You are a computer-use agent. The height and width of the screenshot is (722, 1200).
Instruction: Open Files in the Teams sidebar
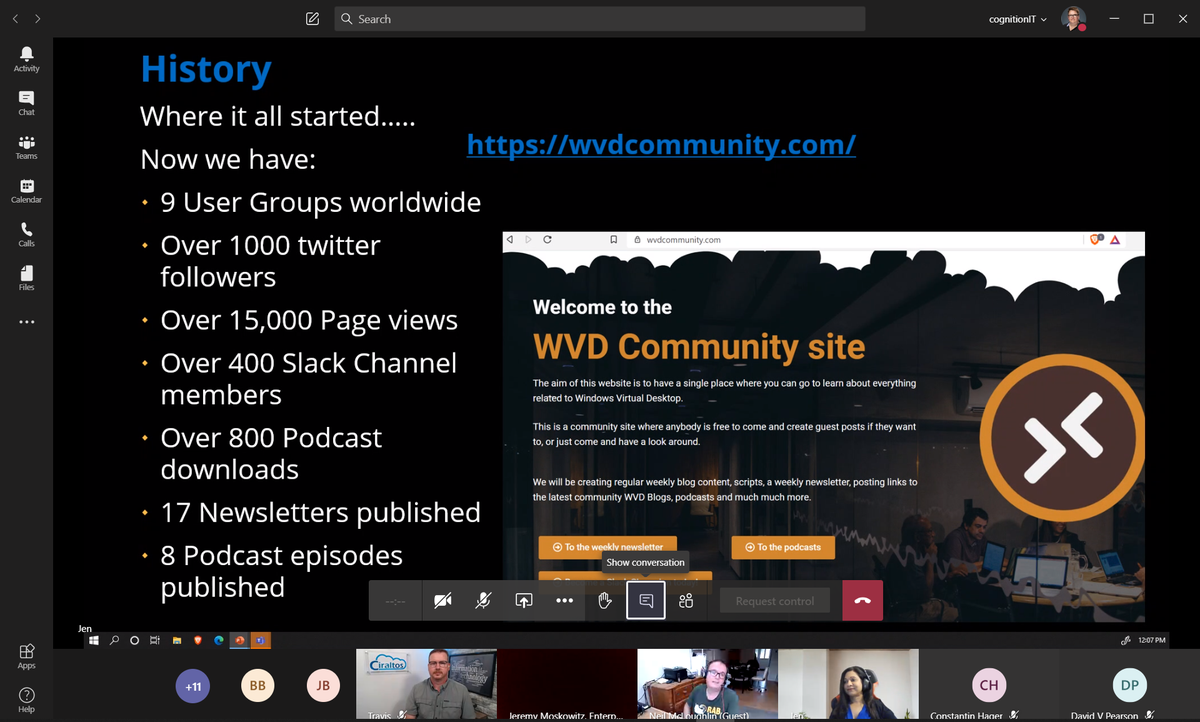pos(26,278)
